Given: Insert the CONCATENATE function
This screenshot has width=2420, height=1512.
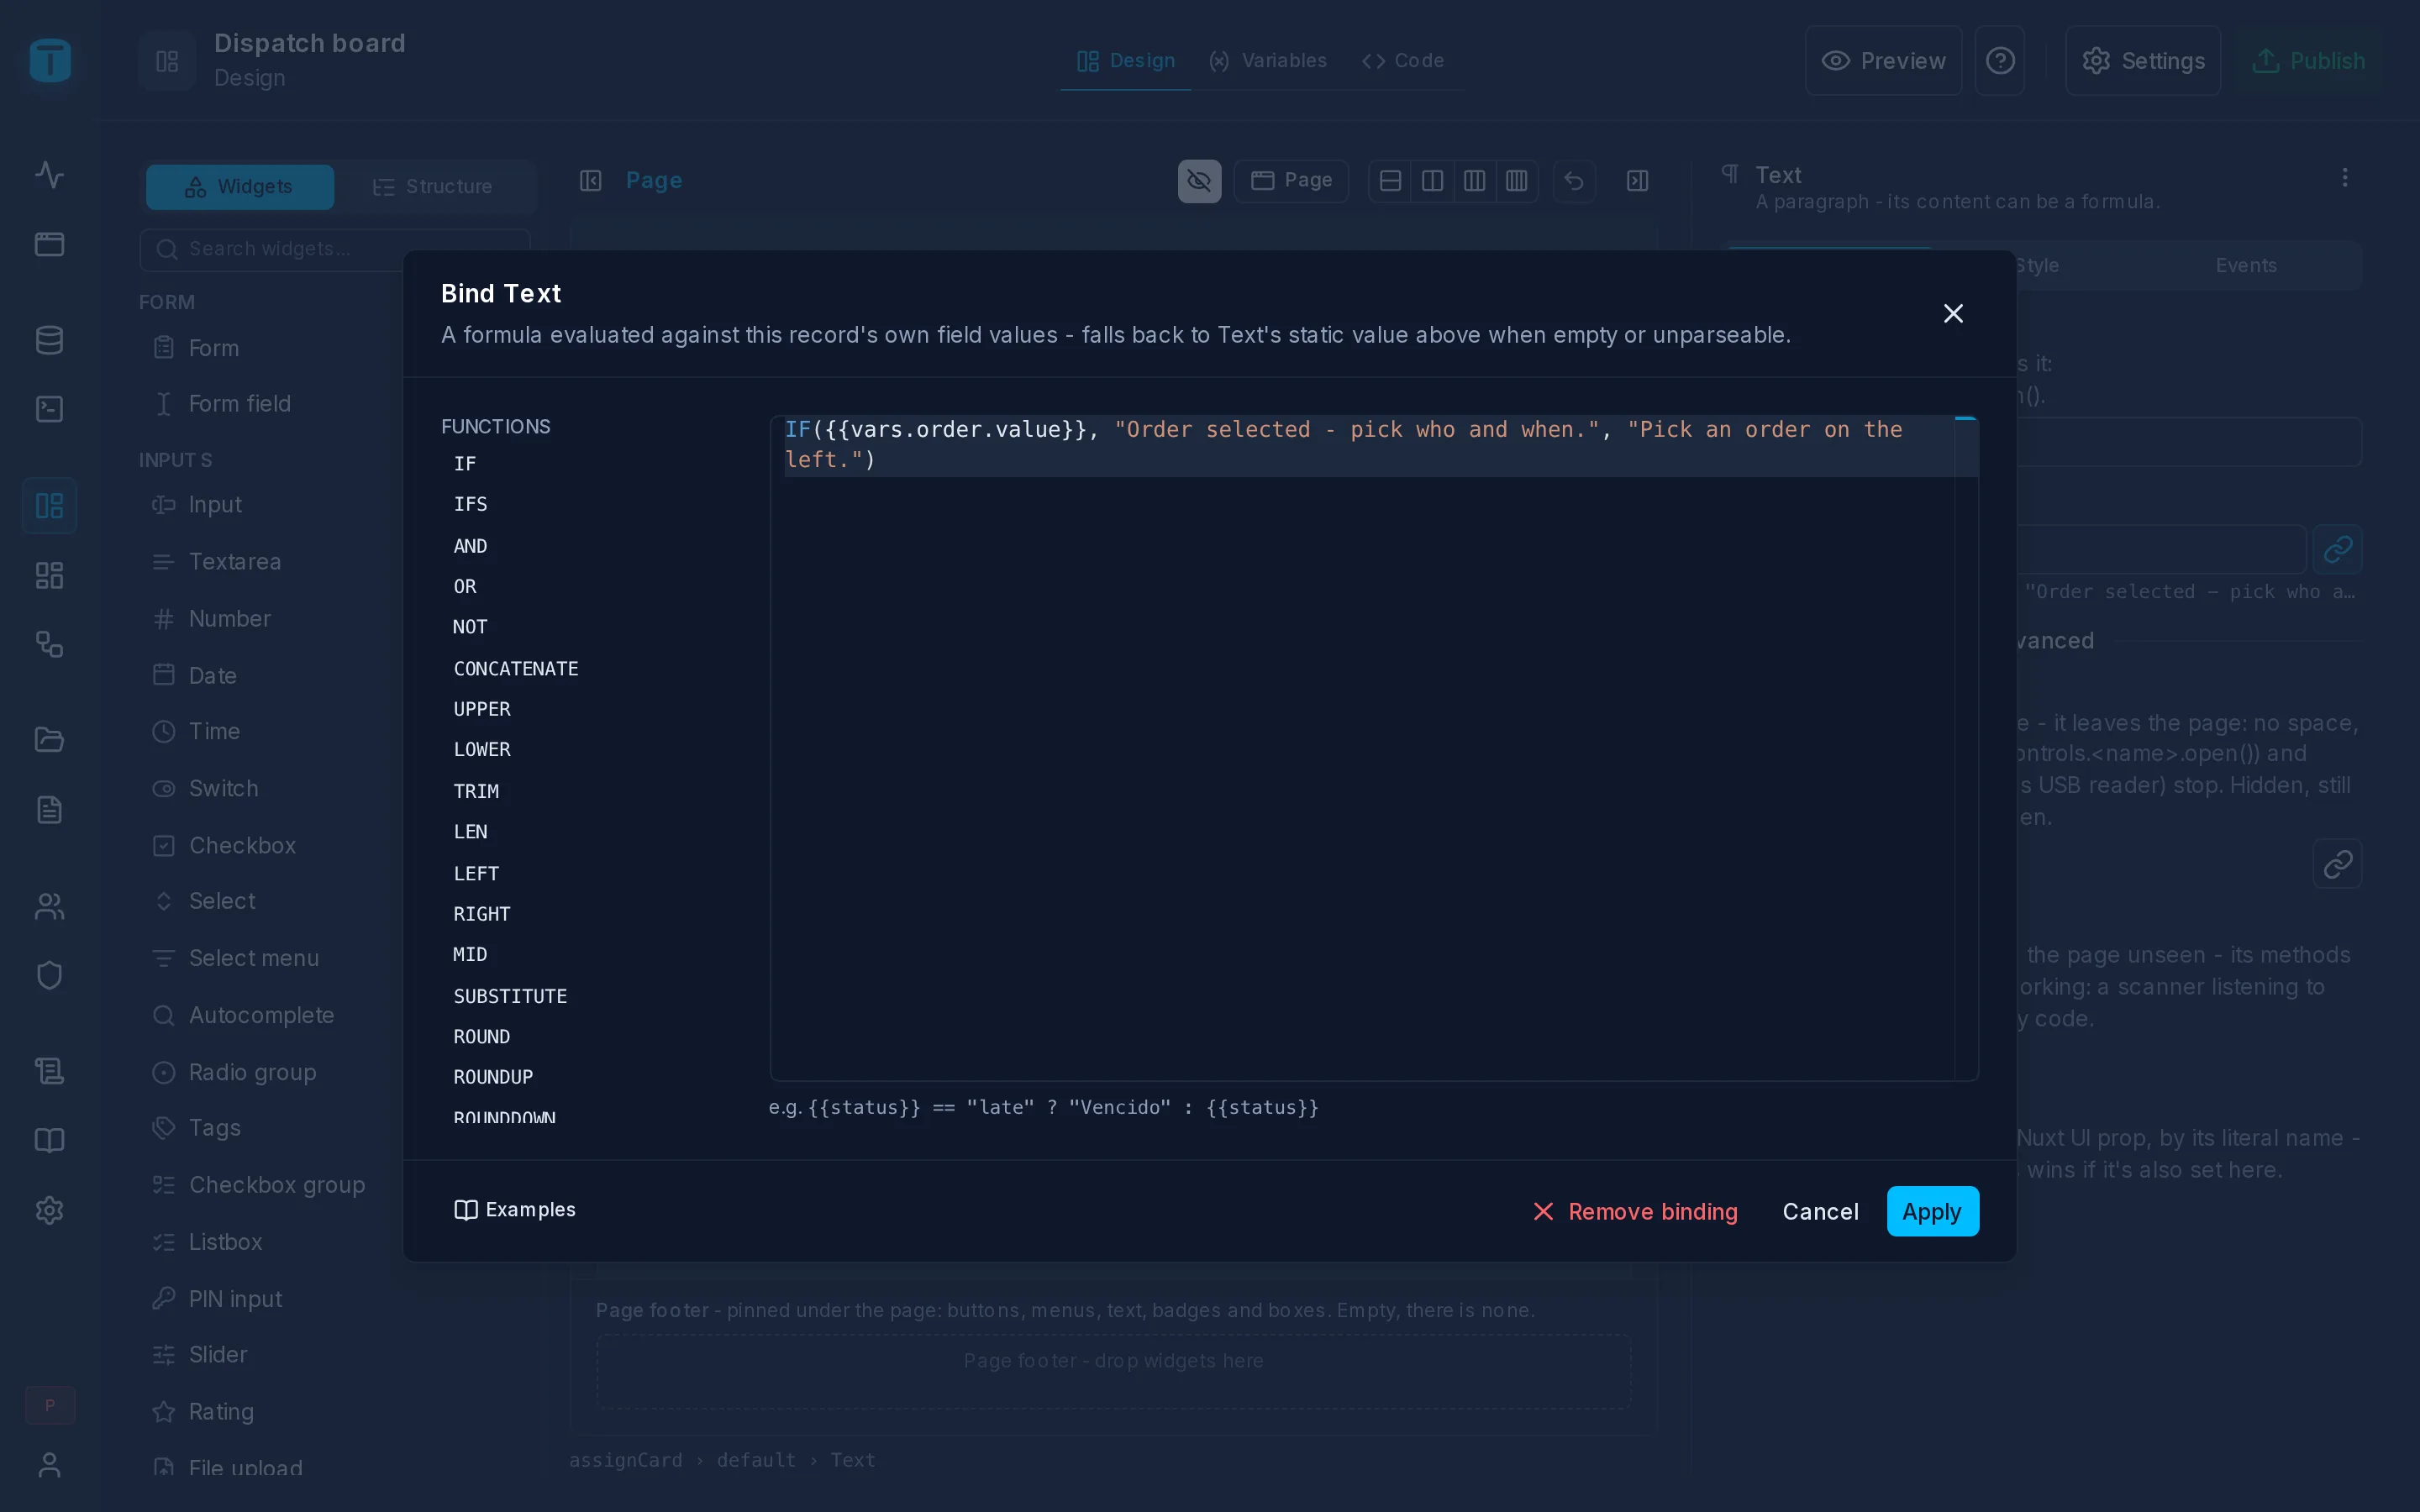Looking at the screenshot, I should [x=516, y=668].
